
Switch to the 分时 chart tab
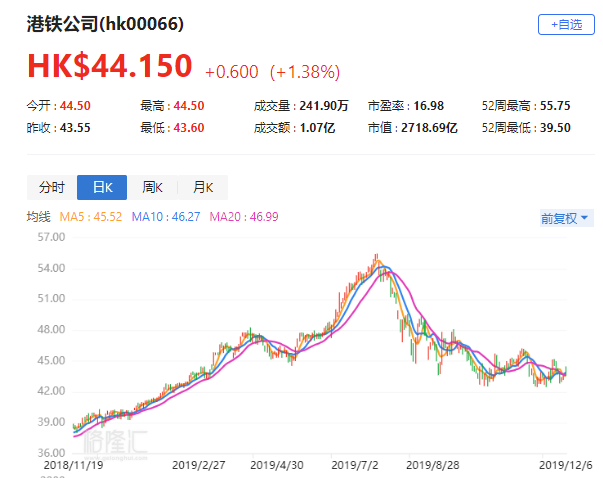52,187
